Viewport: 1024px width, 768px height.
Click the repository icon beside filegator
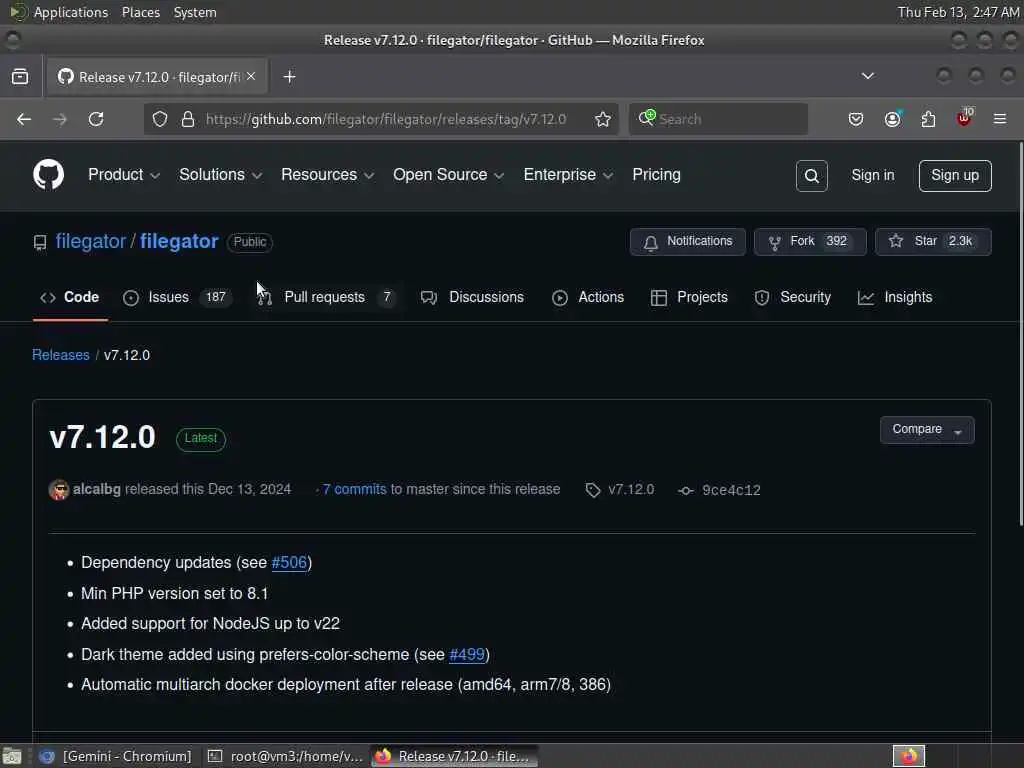point(40,242)
